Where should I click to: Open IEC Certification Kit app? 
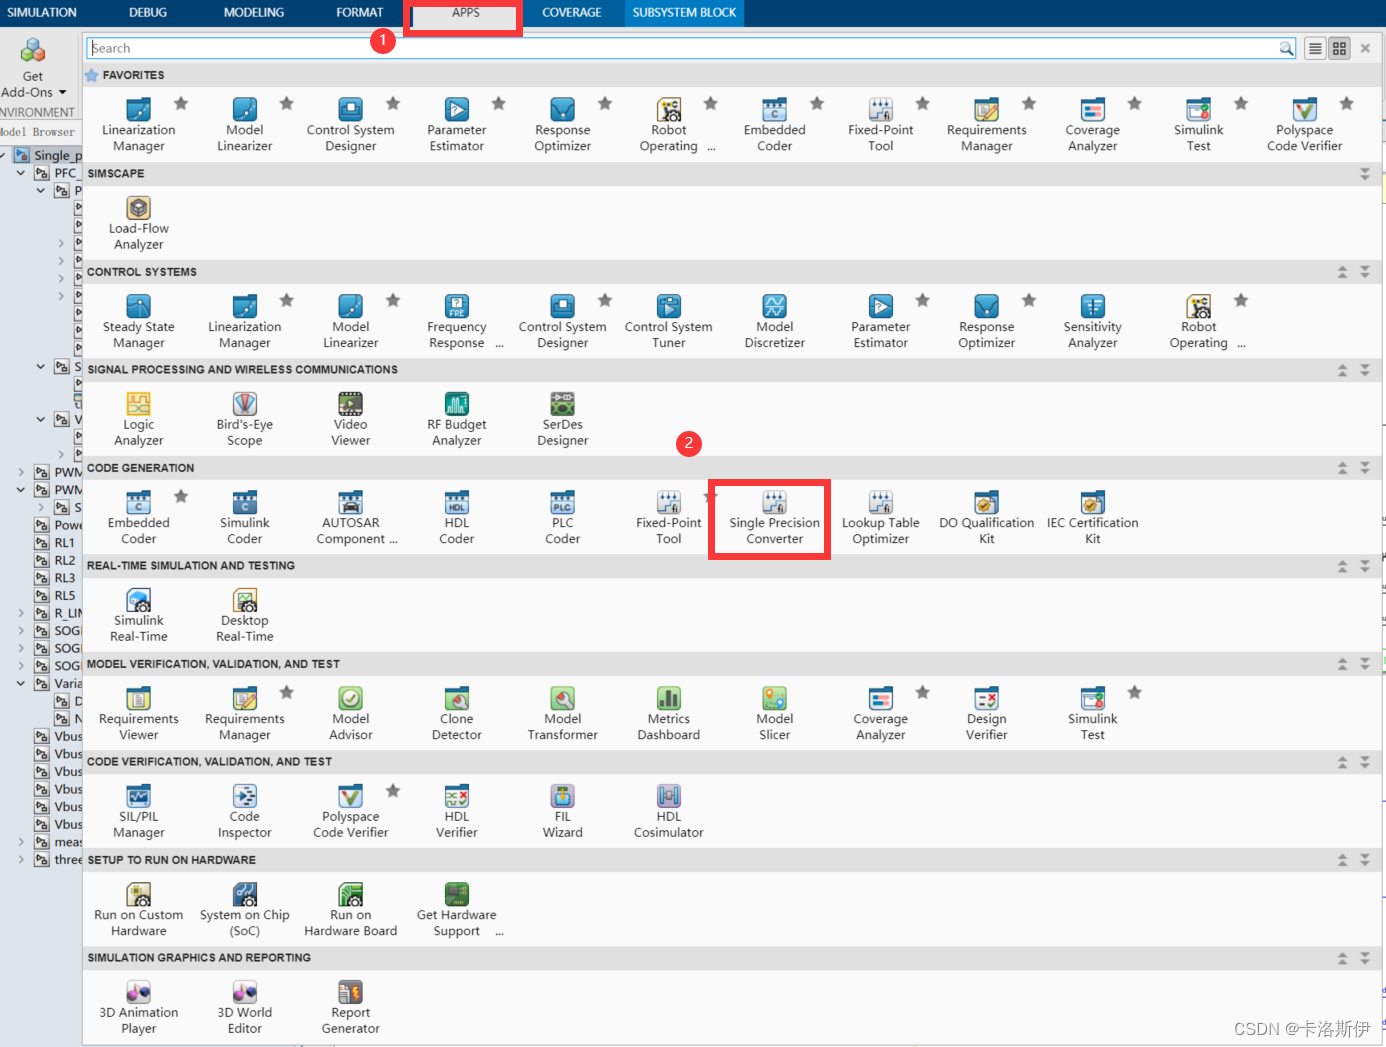tap(1092, 518)
